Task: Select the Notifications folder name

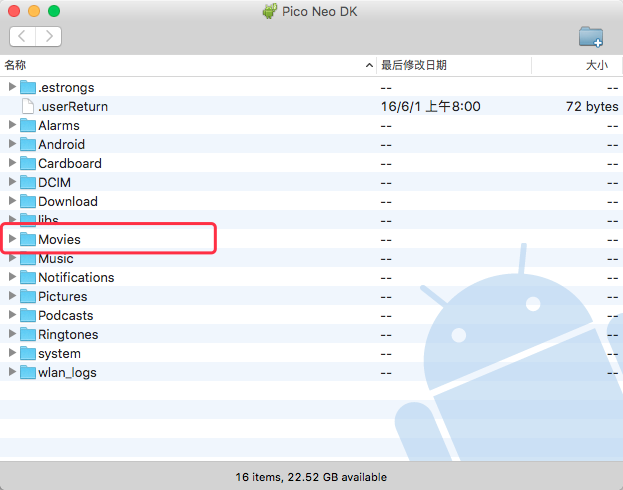Action: [76, 277]
